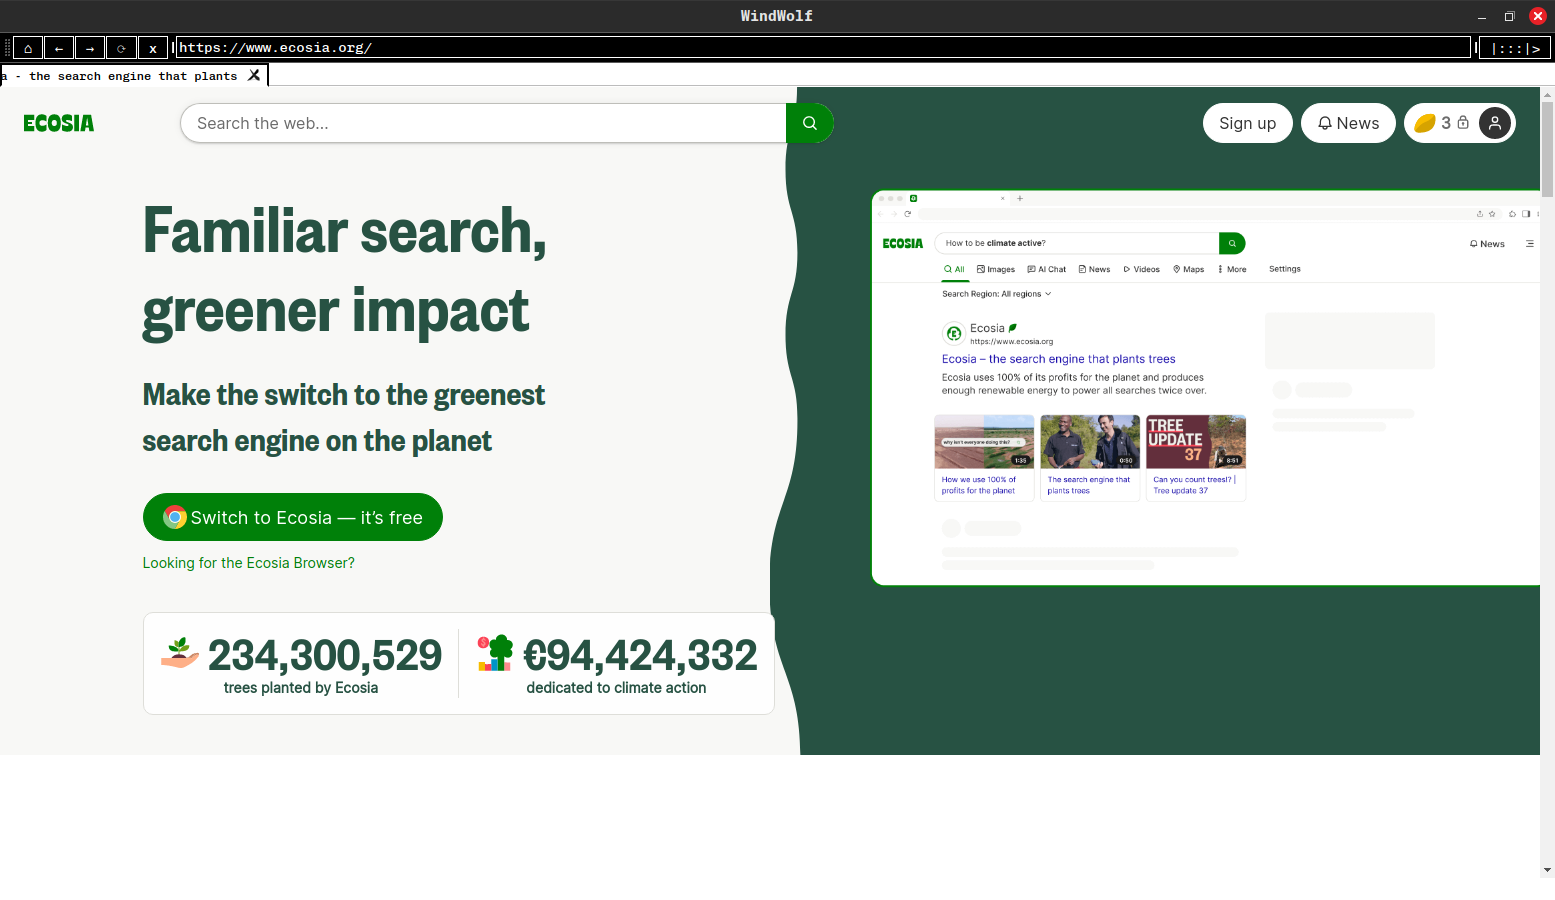Screen dimensions: 1555x900
Task: Click the vertical scrollbar thumb
Action: point(1547,149)
